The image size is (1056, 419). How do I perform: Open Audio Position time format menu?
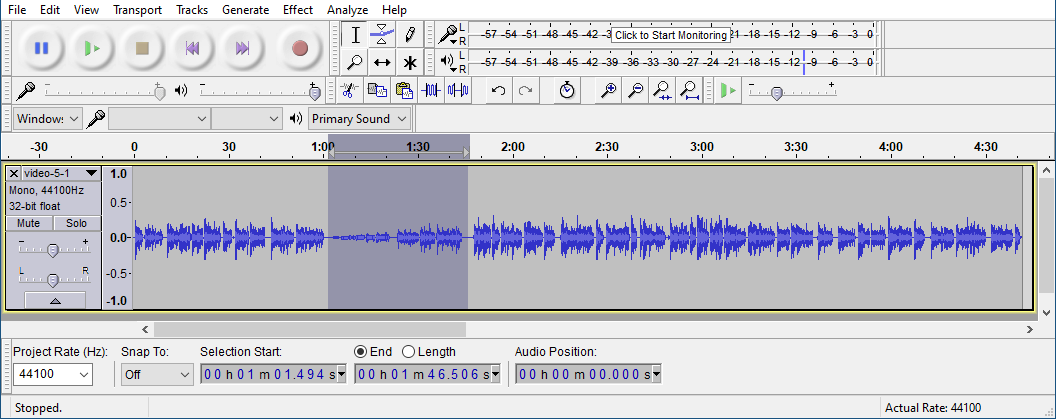coord(656,375)
